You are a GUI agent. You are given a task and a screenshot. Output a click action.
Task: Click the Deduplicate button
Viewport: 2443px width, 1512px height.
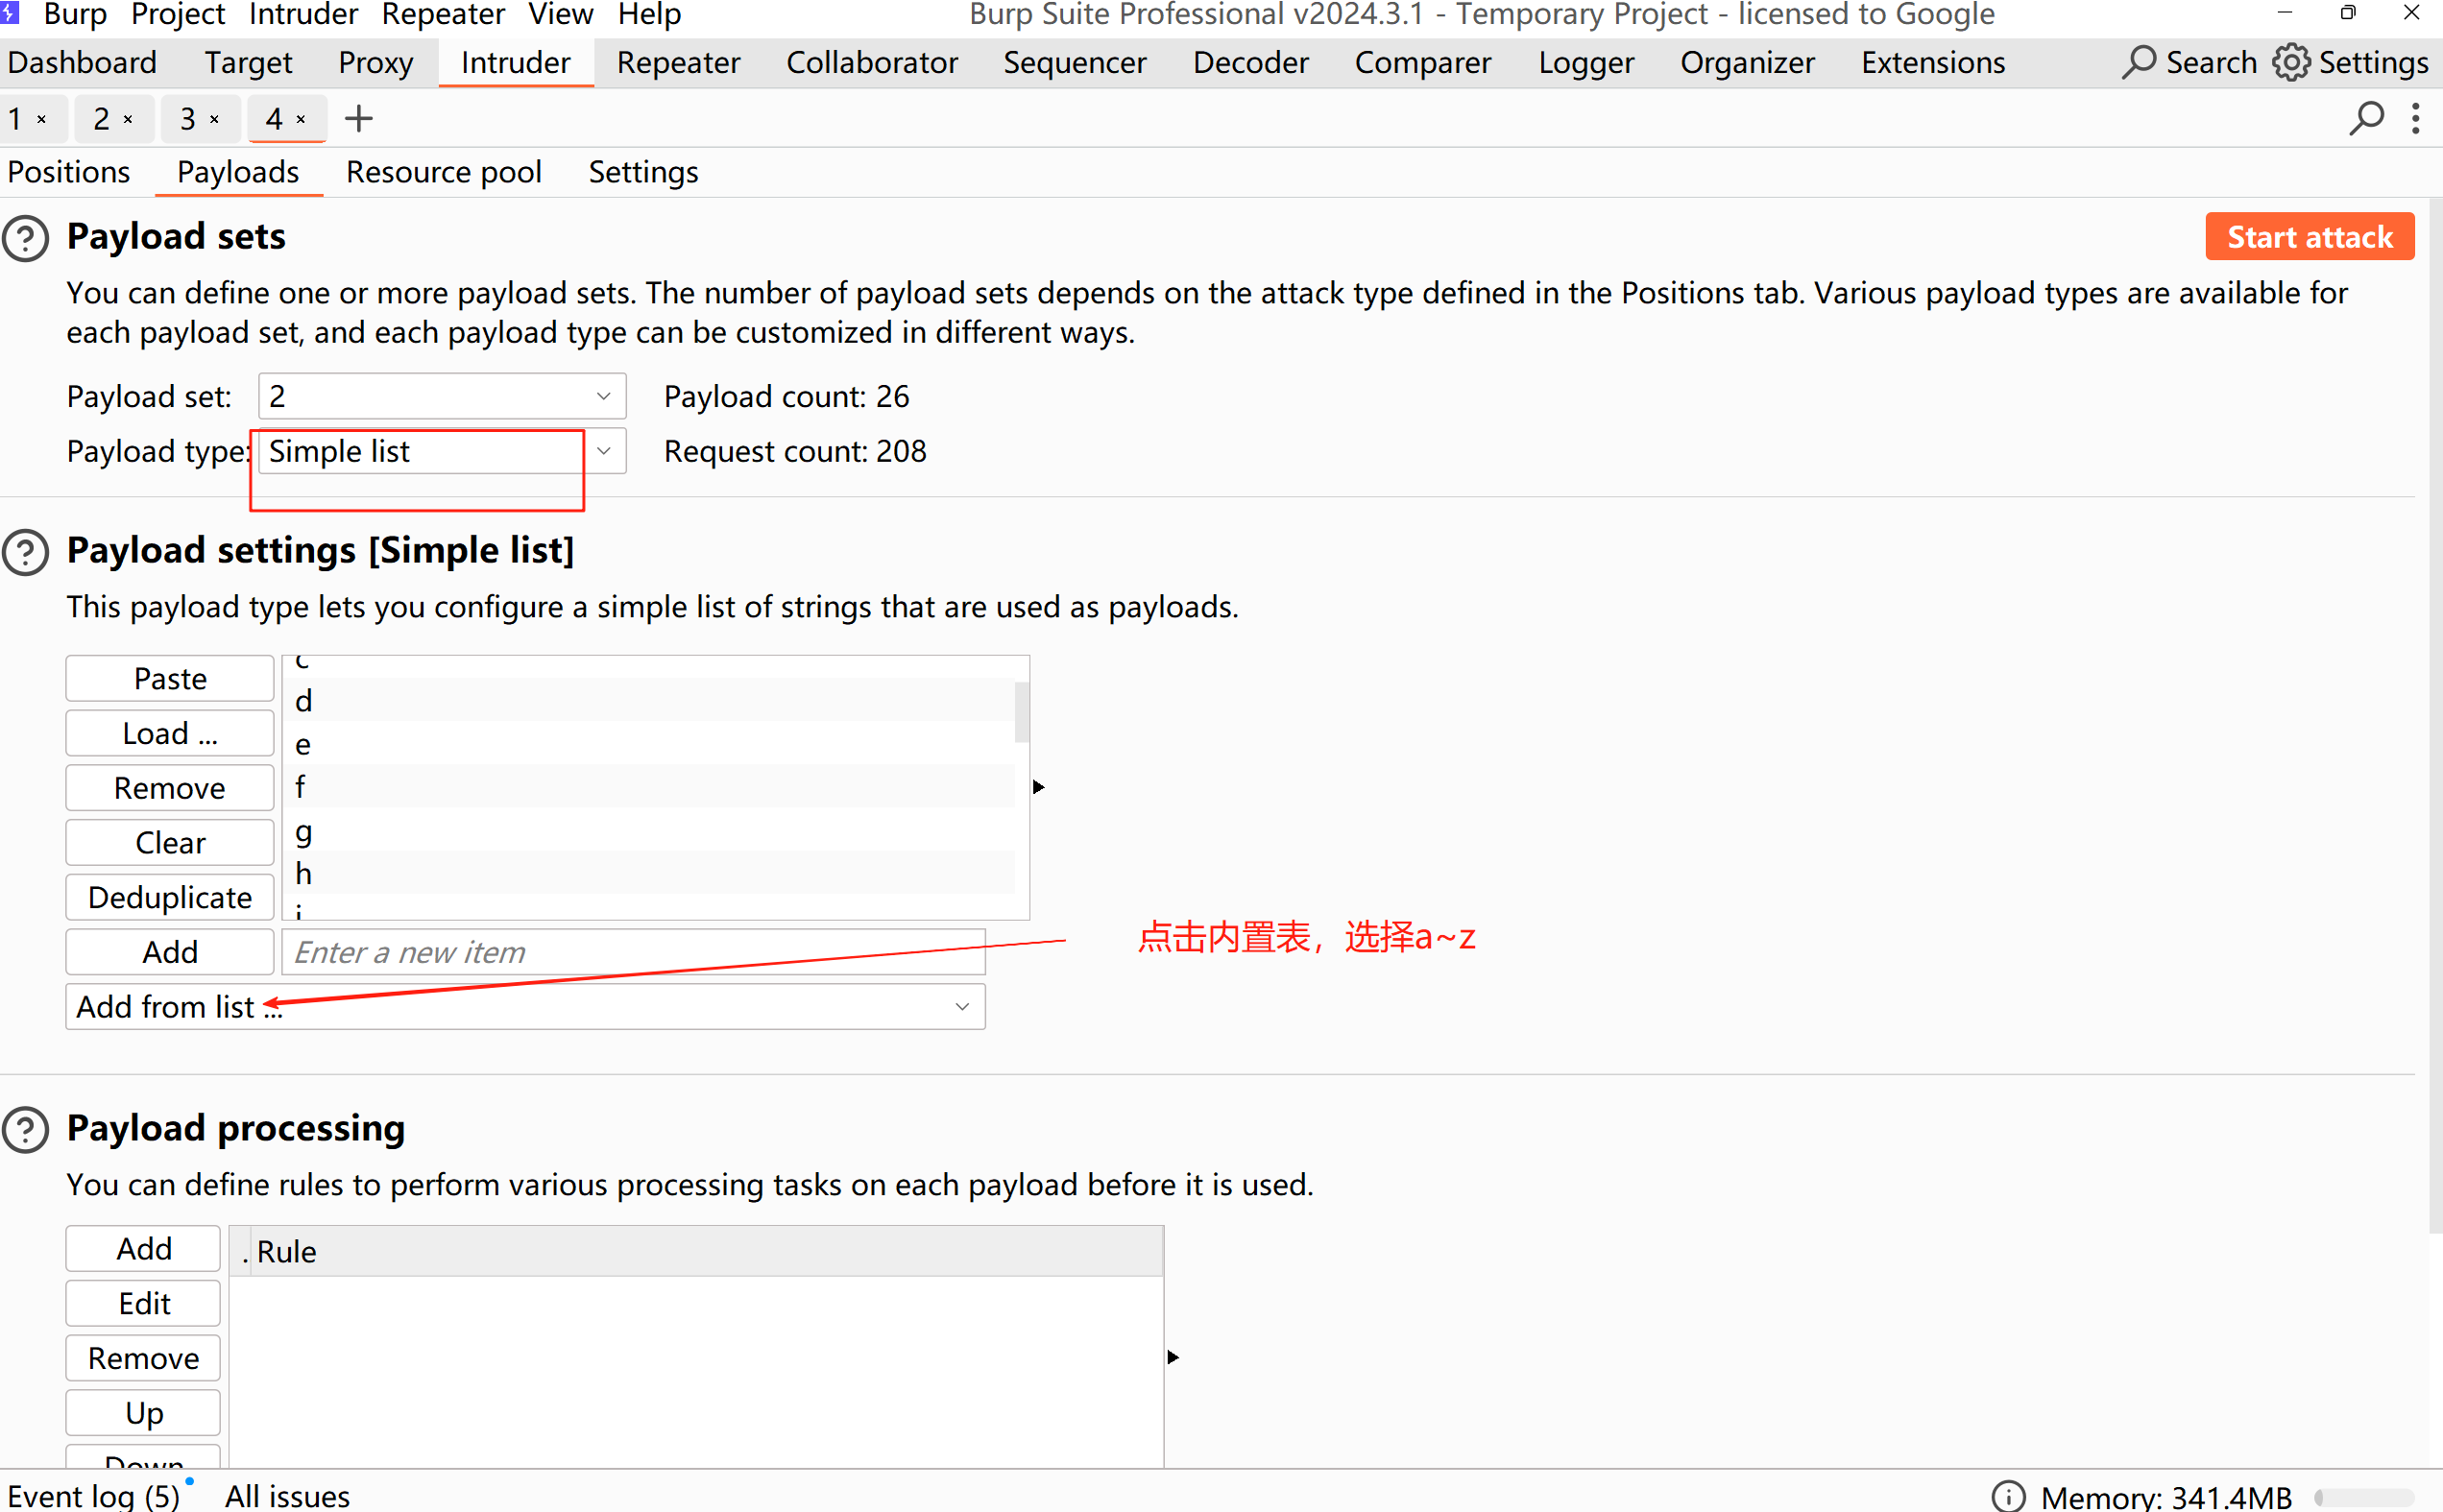point(169,897)
